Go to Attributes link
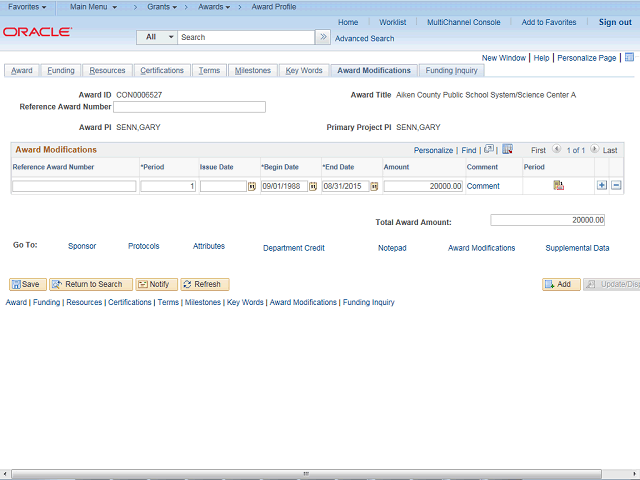Screen dimensions: 640x480 (209, 246)
